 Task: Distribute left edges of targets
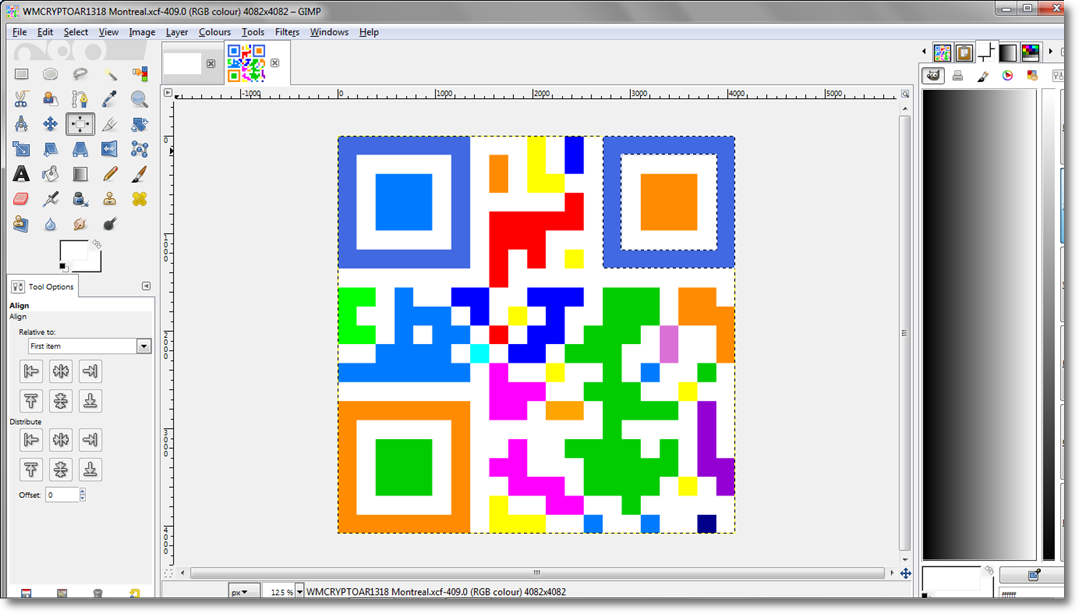(x=31, y=439)
